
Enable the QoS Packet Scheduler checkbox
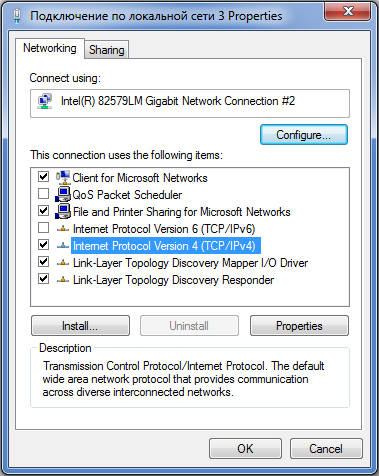tap(43, 193)
